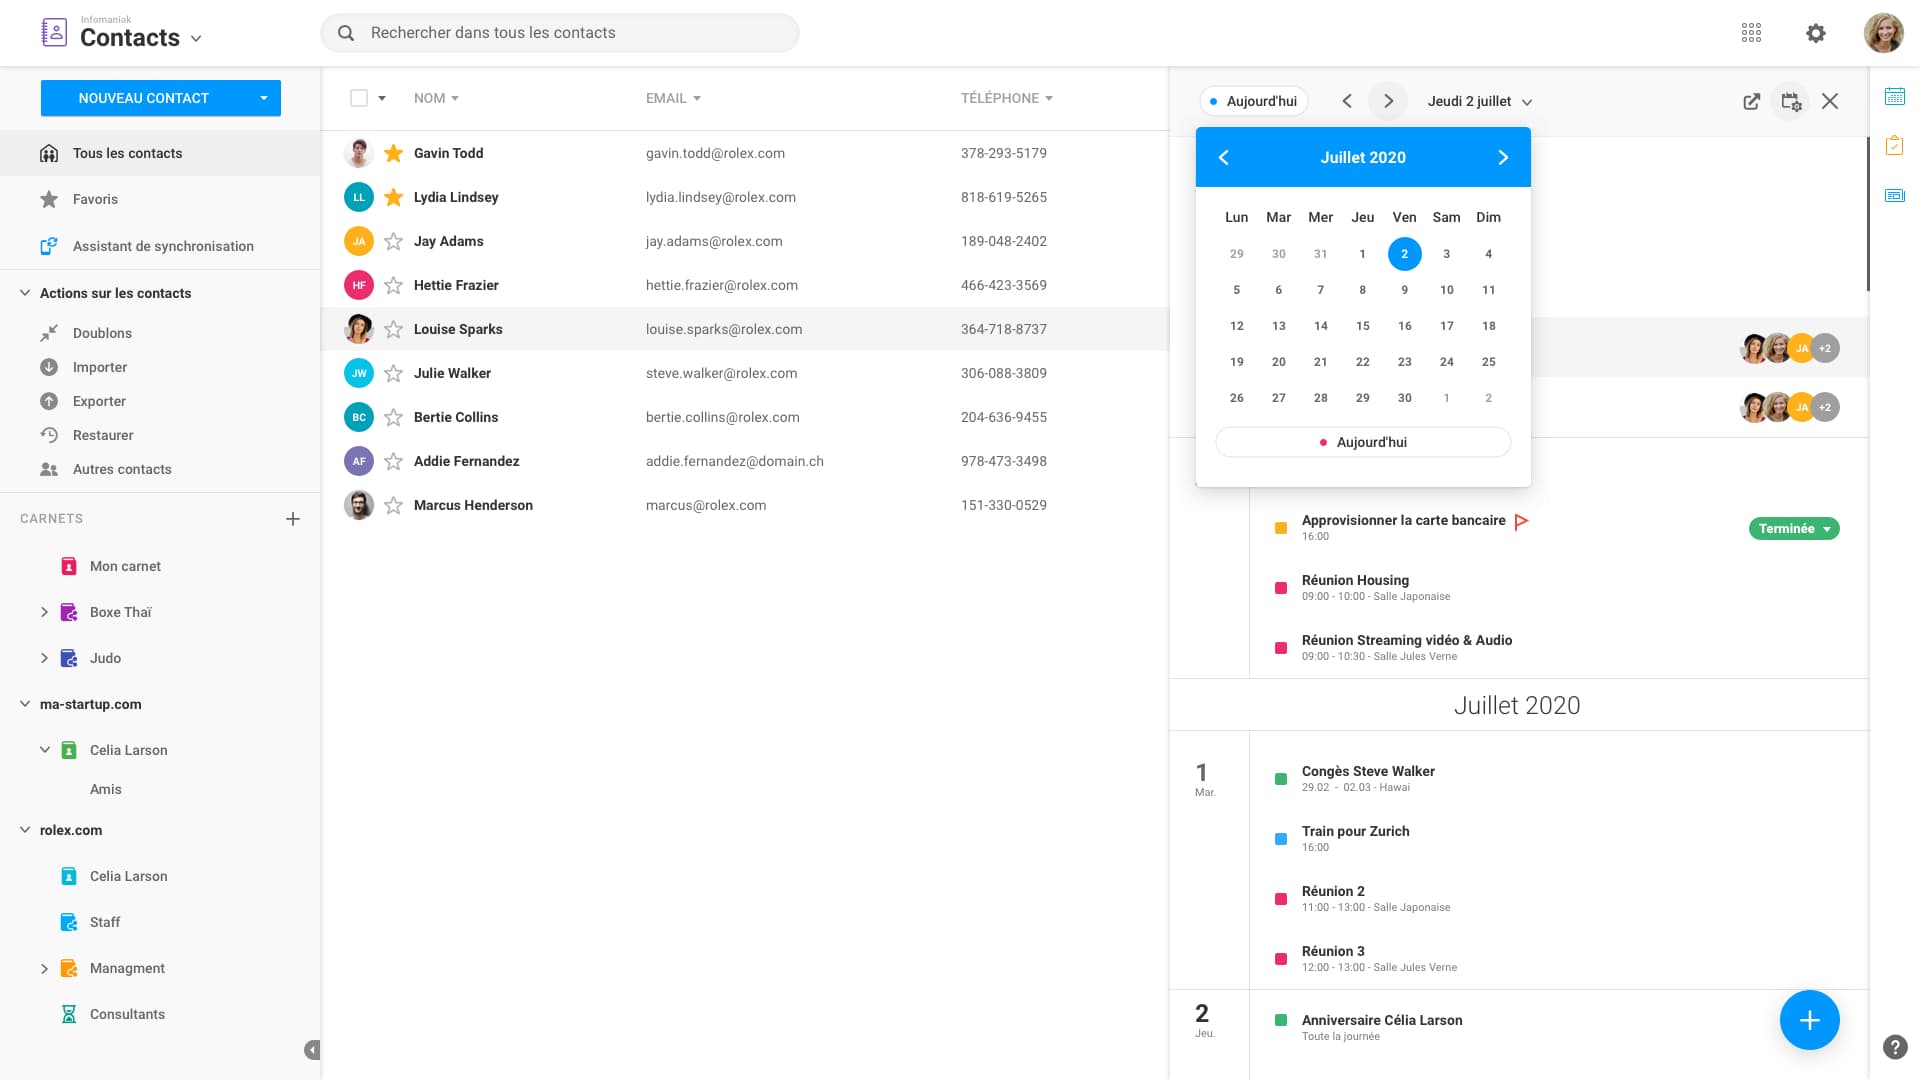Click the Doublons merge icon
The width and height of the screenshot is (1920, 1080).
(x=49, y=333)
